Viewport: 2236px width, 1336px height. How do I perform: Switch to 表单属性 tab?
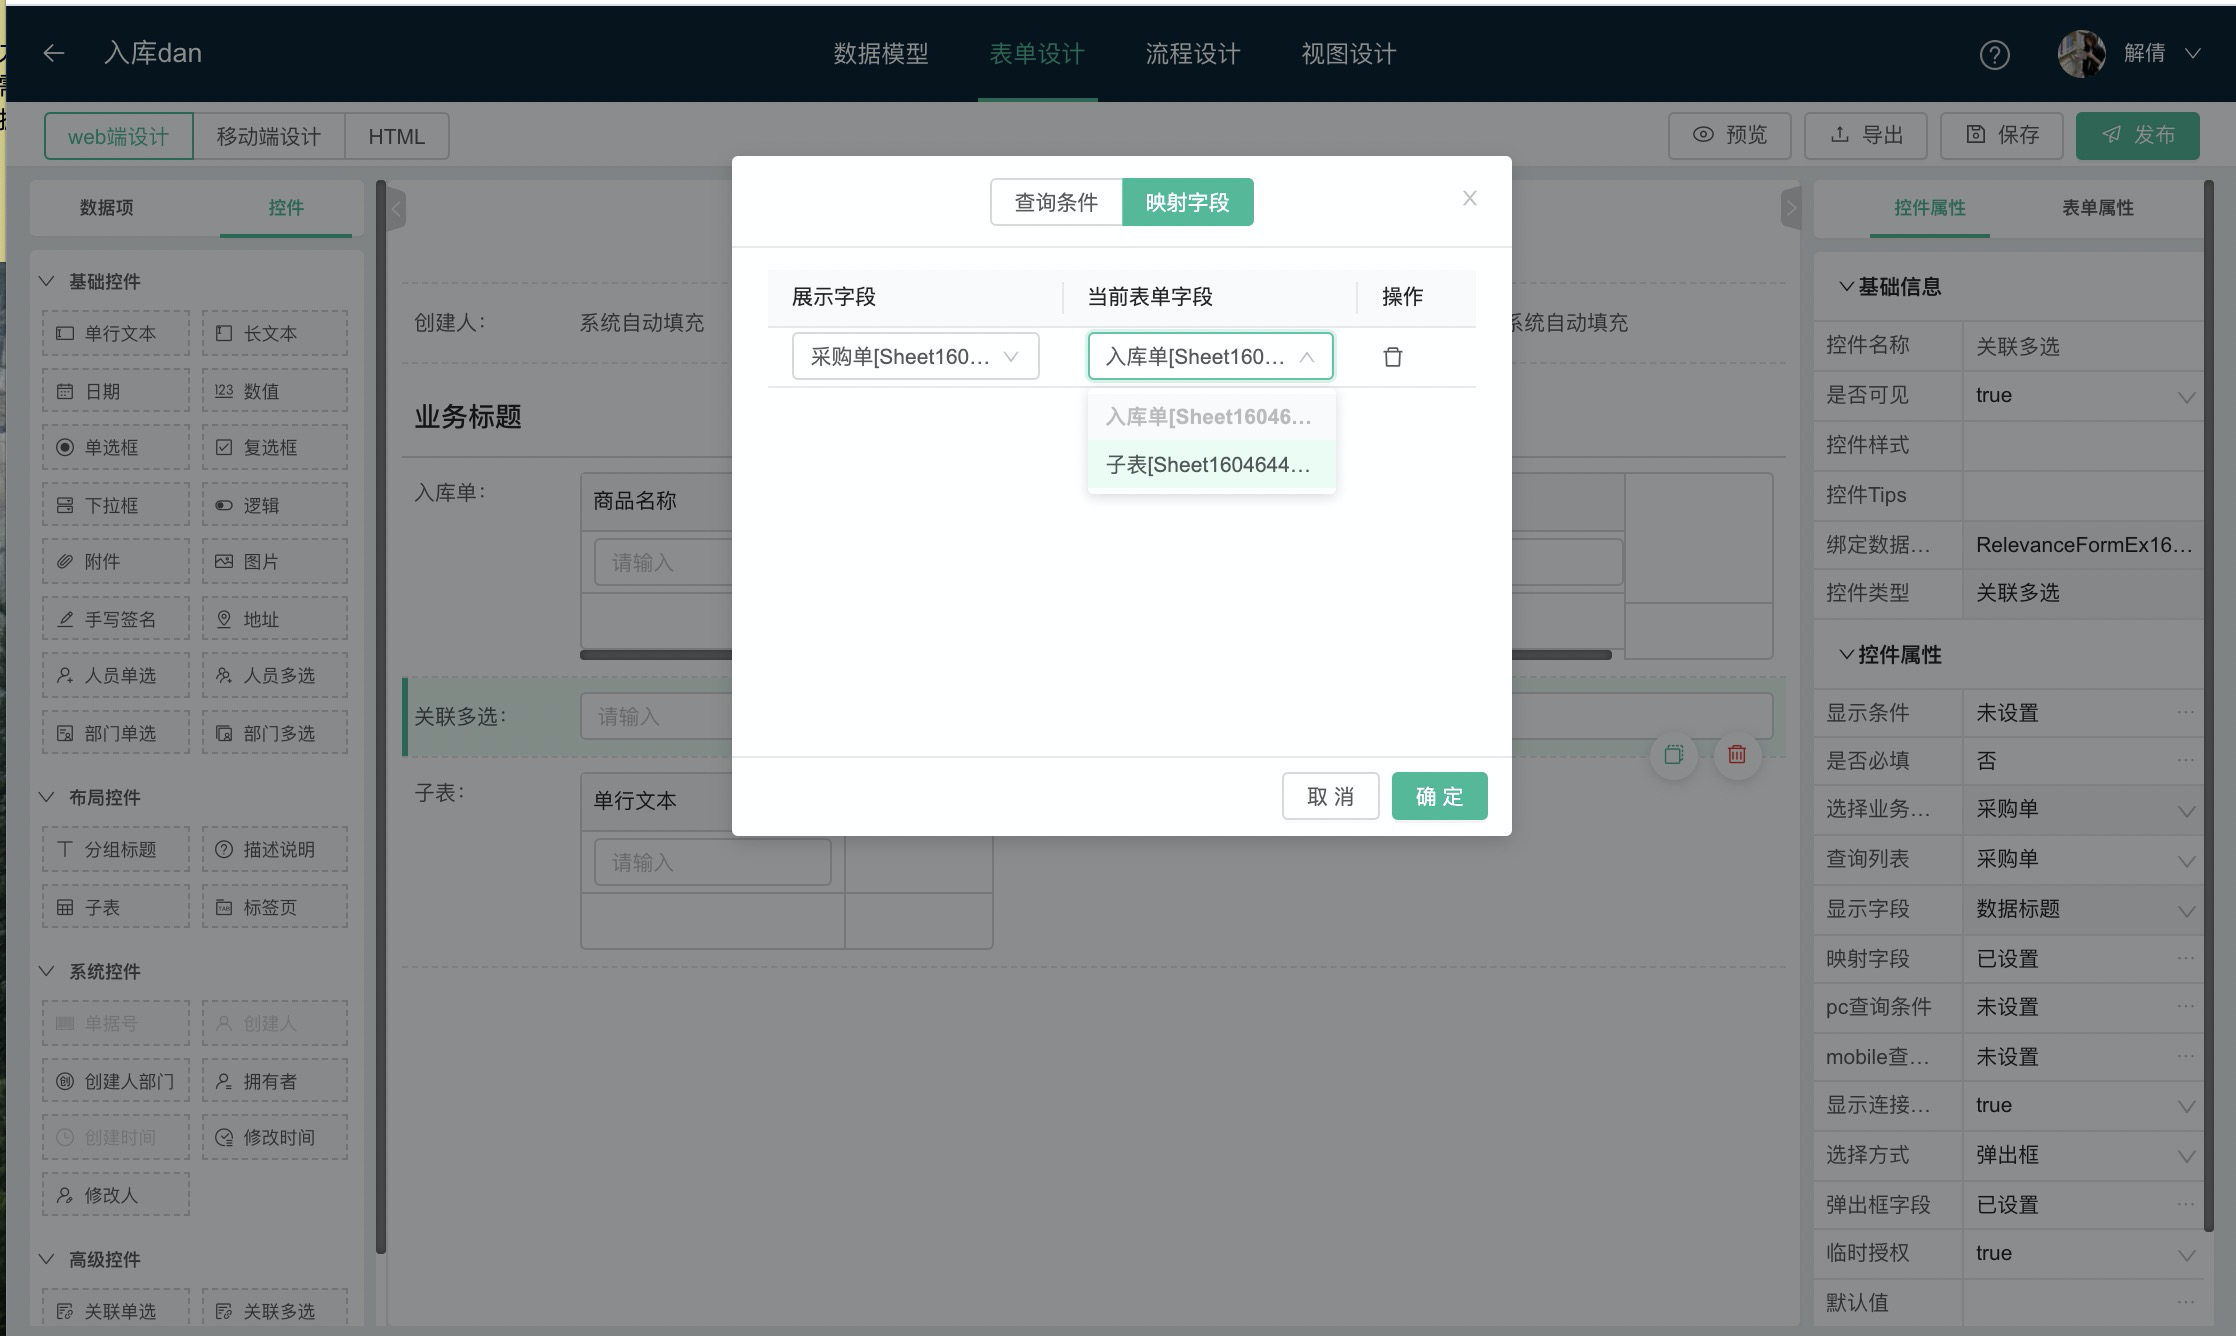2098,208
